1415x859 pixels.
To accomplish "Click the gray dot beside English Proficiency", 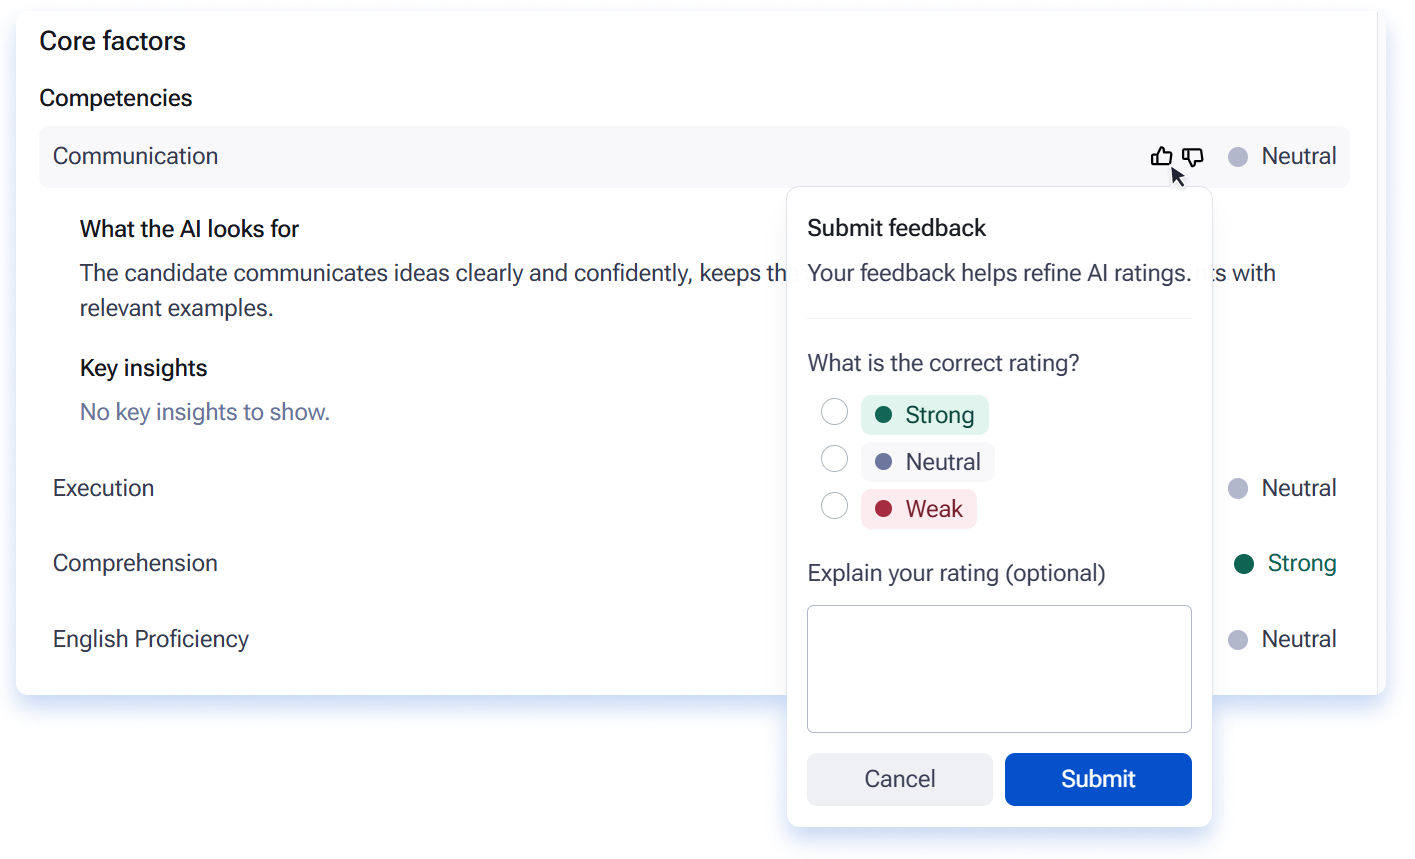I will (1238, 640).
